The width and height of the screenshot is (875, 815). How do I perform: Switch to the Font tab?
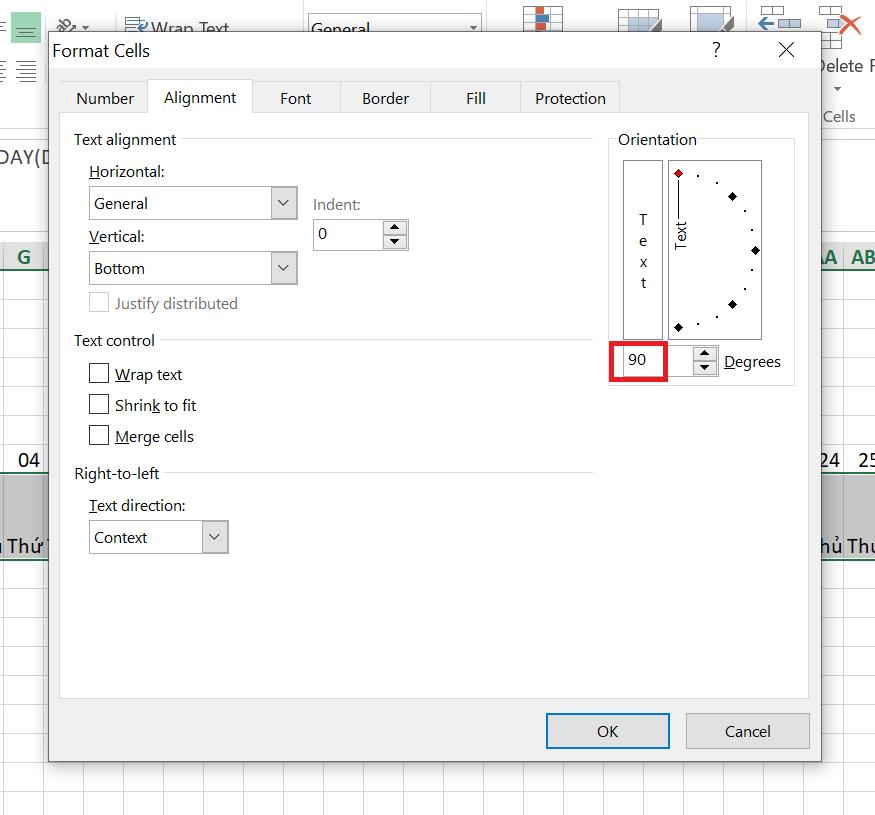pos(295,97)
